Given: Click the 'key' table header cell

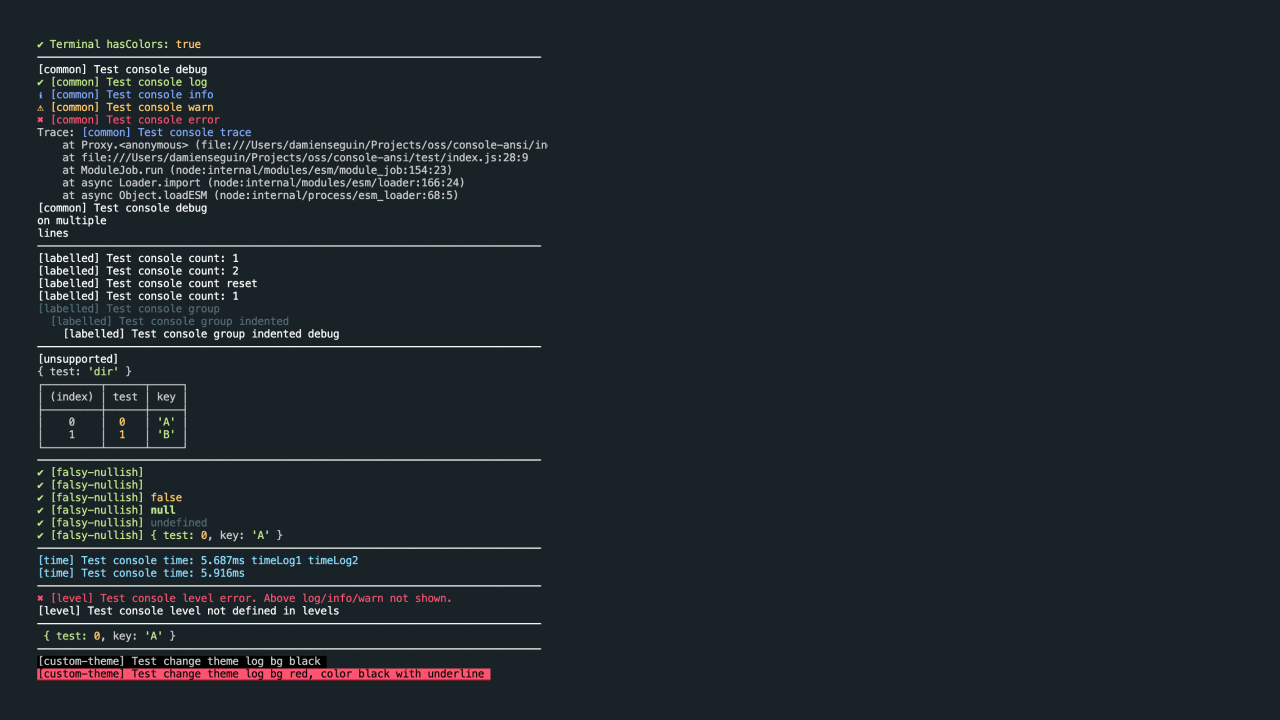Looking at the screenshot, I should tap(166, 397).
